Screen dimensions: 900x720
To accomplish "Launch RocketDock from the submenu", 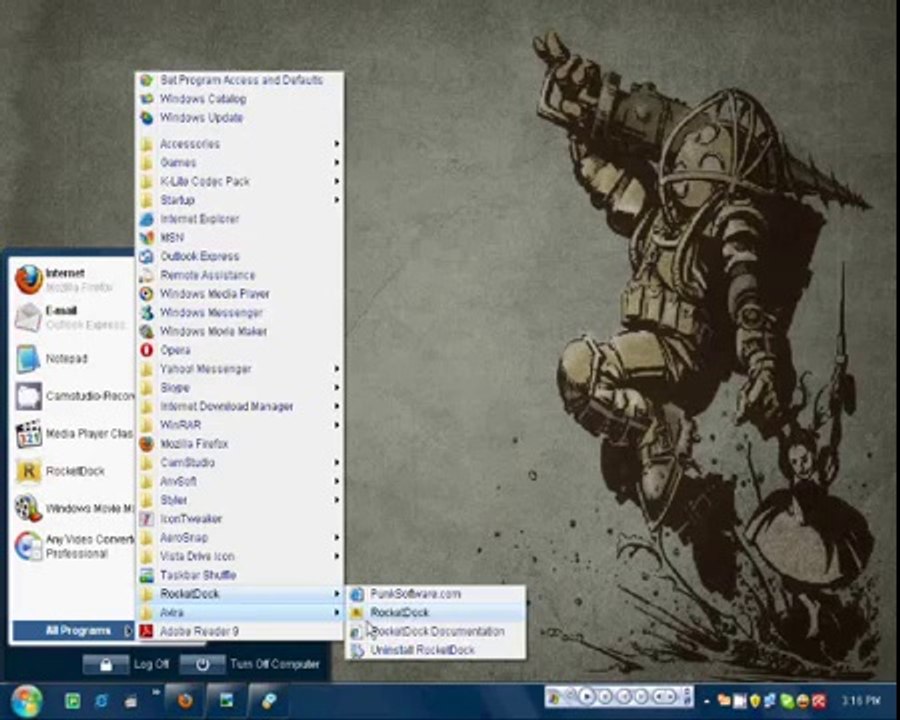I will 436,613.
